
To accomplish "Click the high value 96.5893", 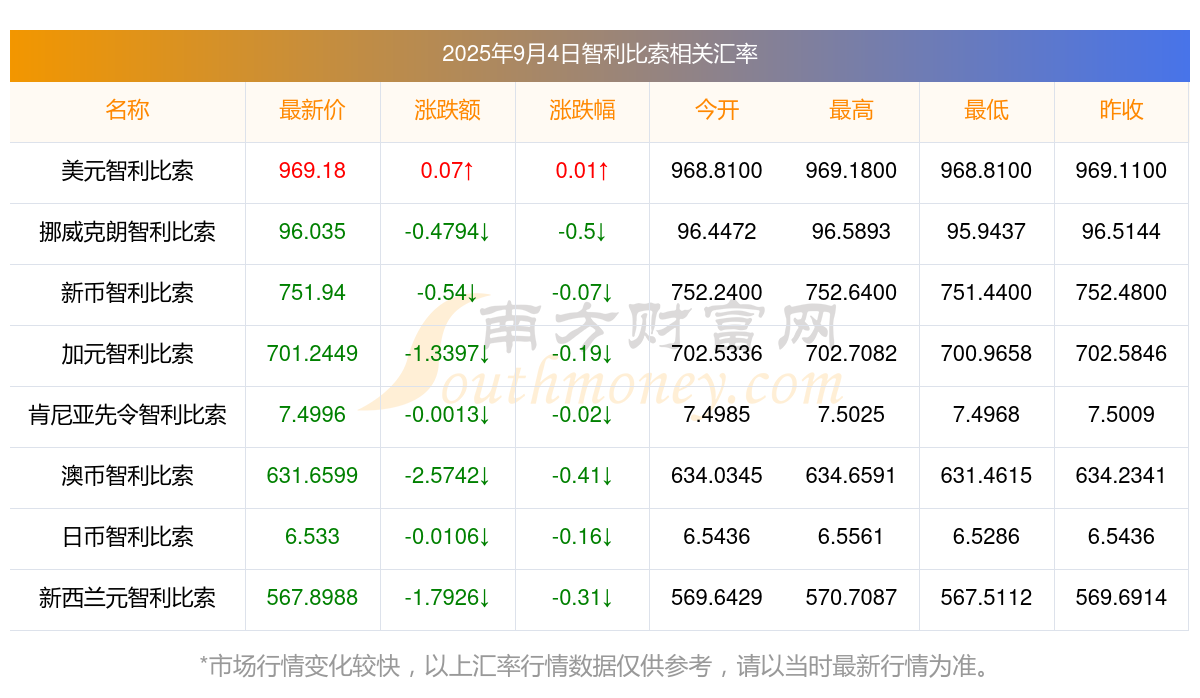I will click(x=851, y=232).
